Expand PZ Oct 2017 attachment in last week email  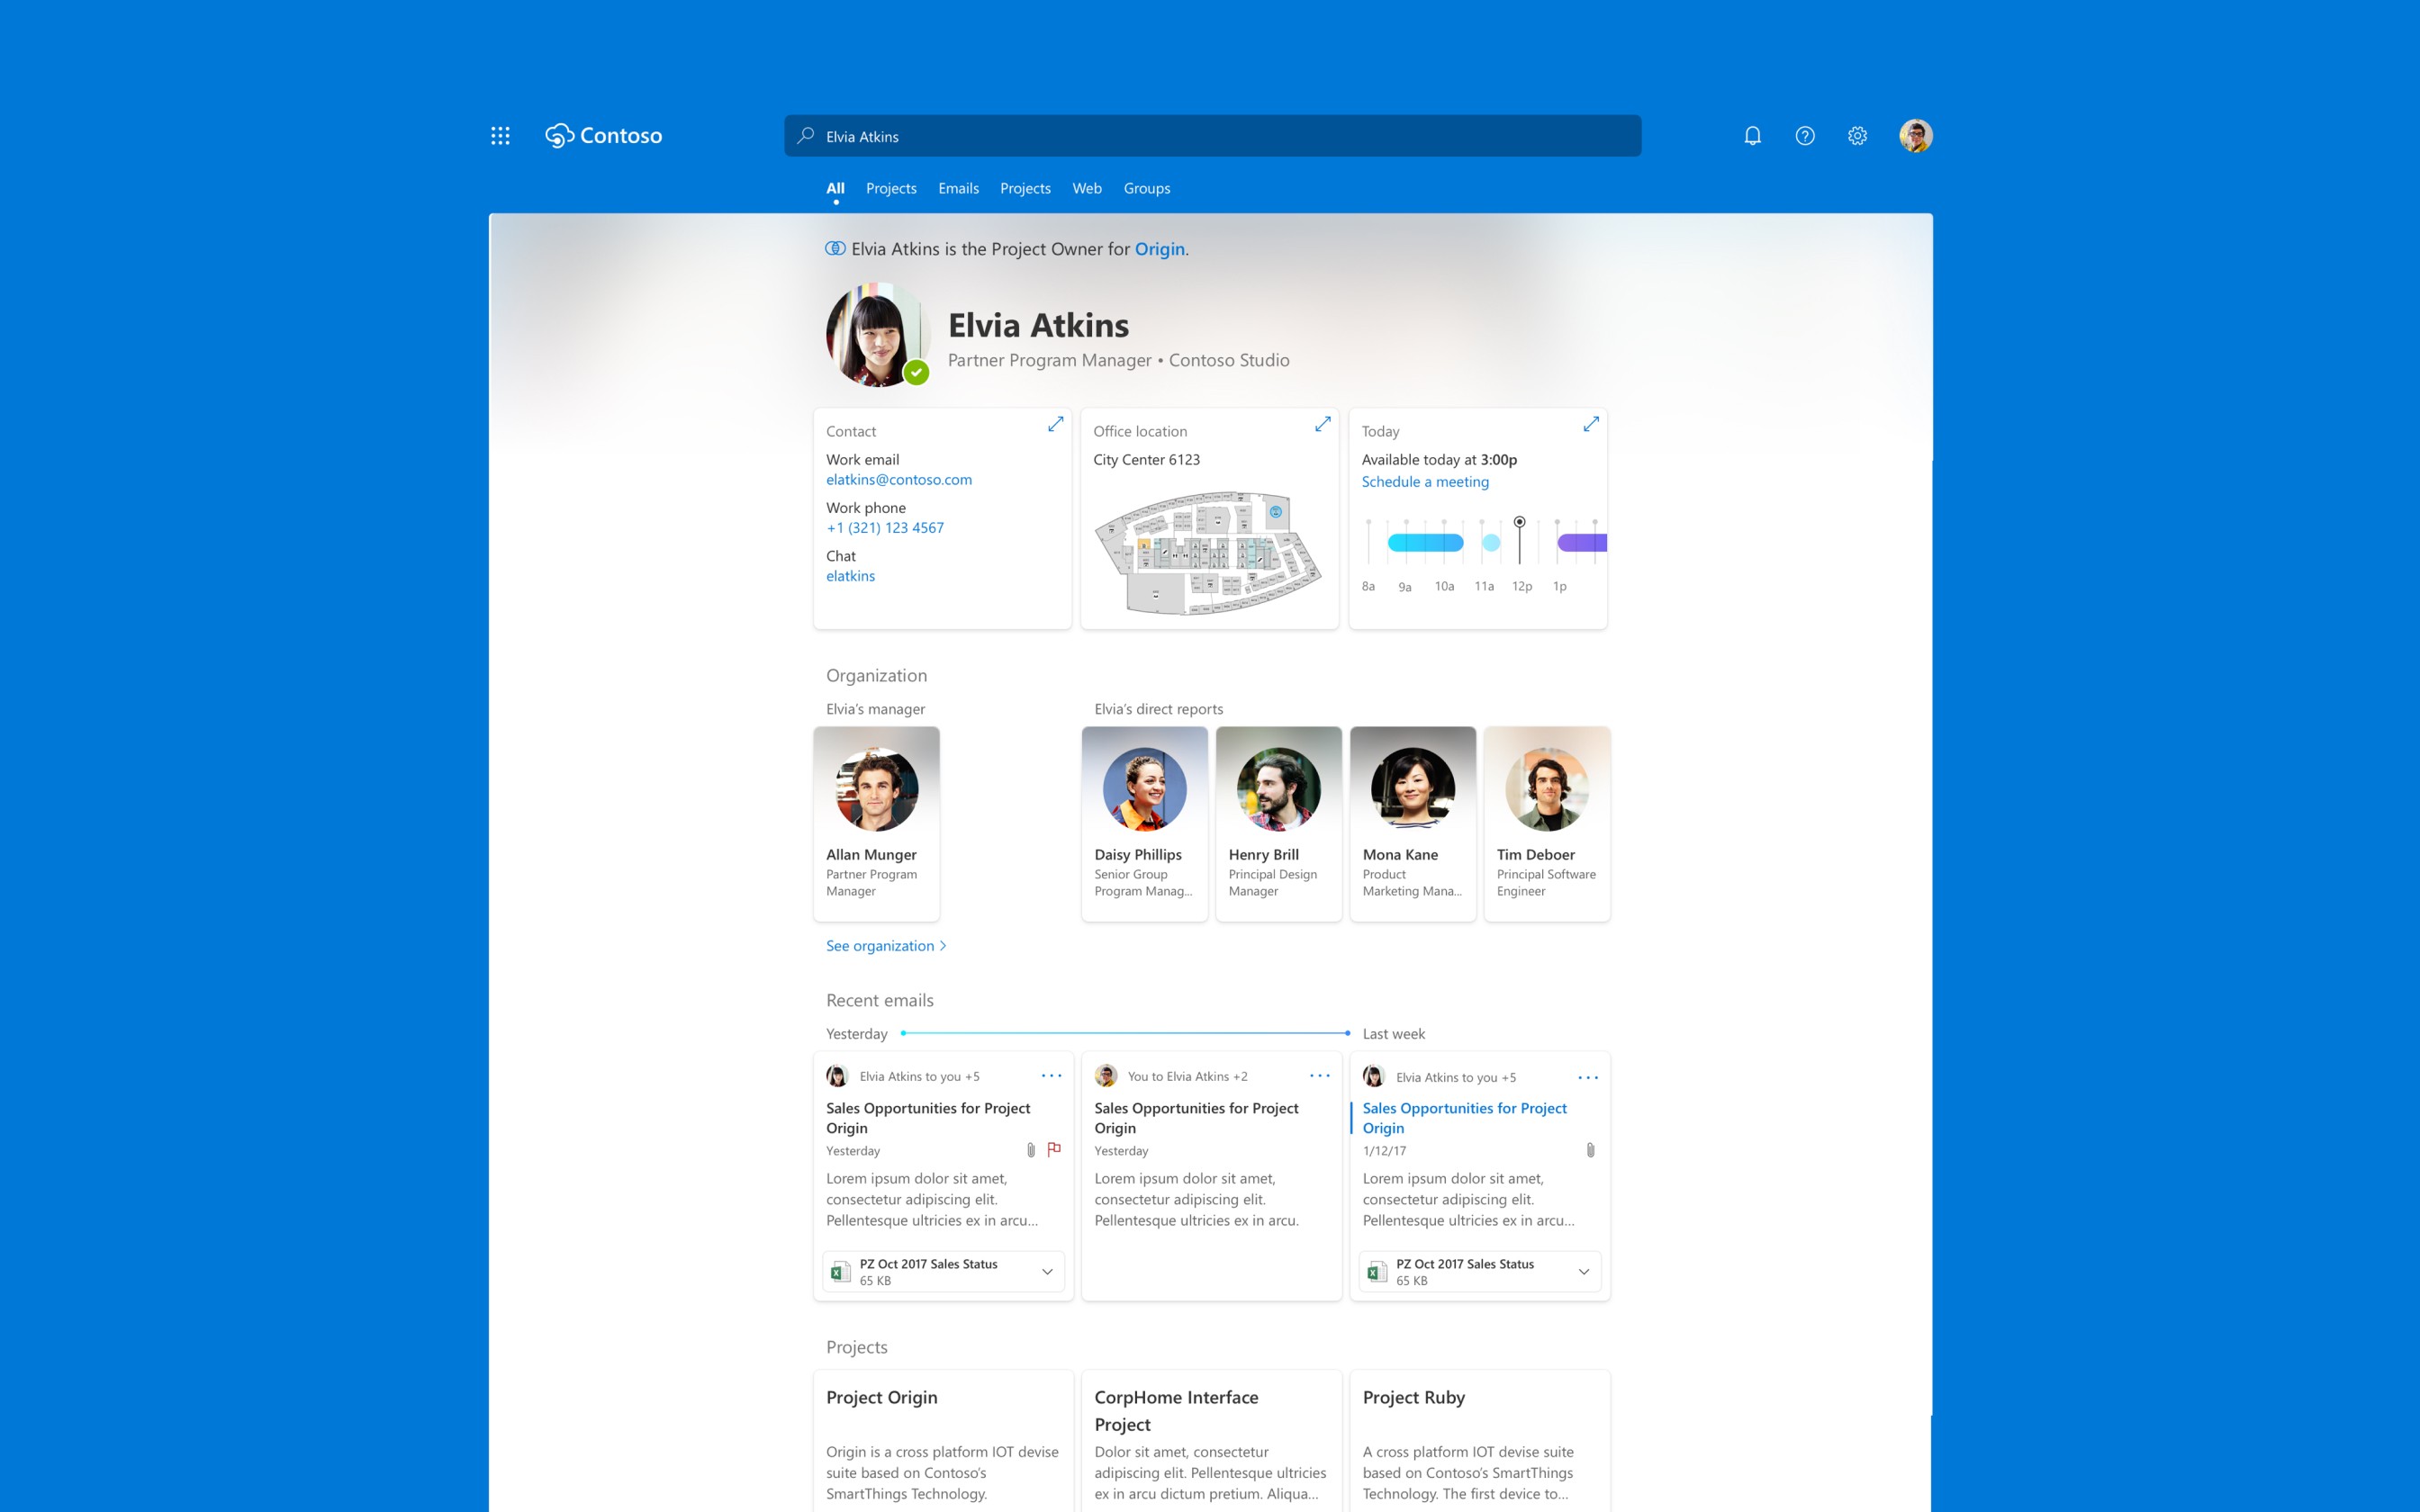click(x=1584, y=1272)
